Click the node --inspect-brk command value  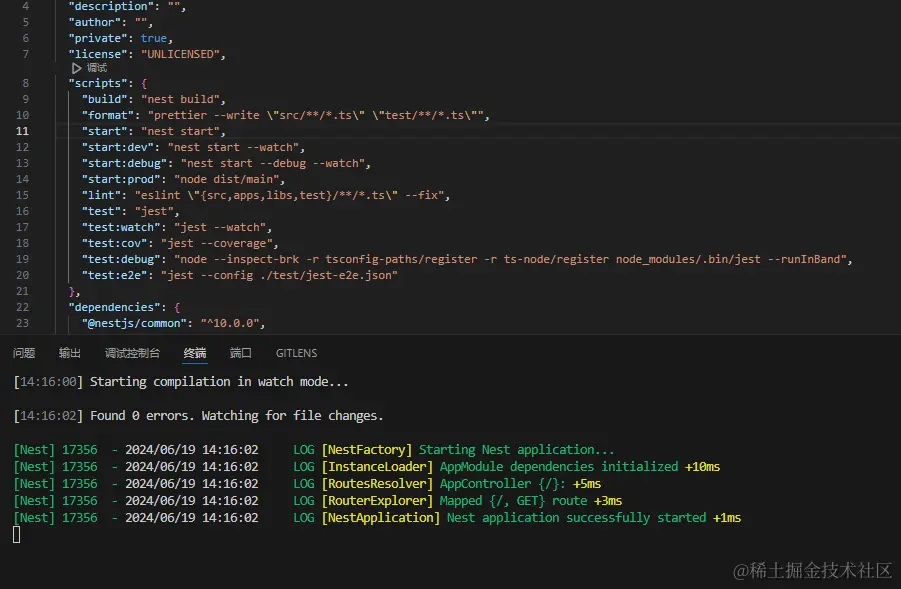[x=510, y=259]
